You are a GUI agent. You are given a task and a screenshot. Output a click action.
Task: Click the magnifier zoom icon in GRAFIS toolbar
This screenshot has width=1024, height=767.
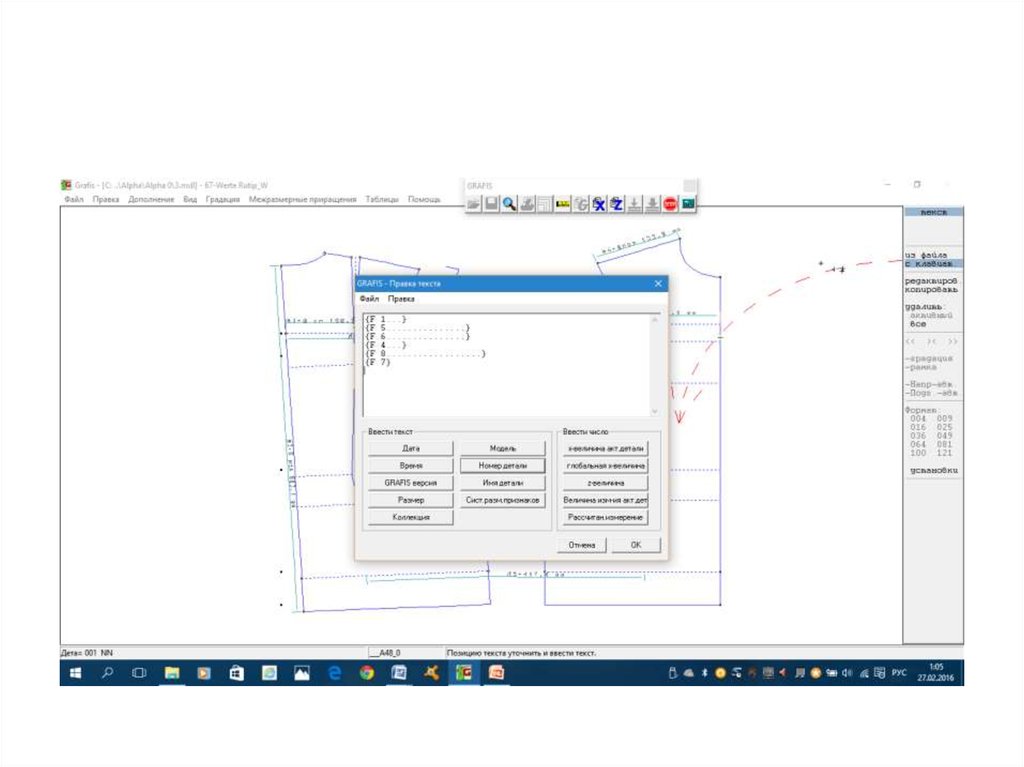[509, 204]
